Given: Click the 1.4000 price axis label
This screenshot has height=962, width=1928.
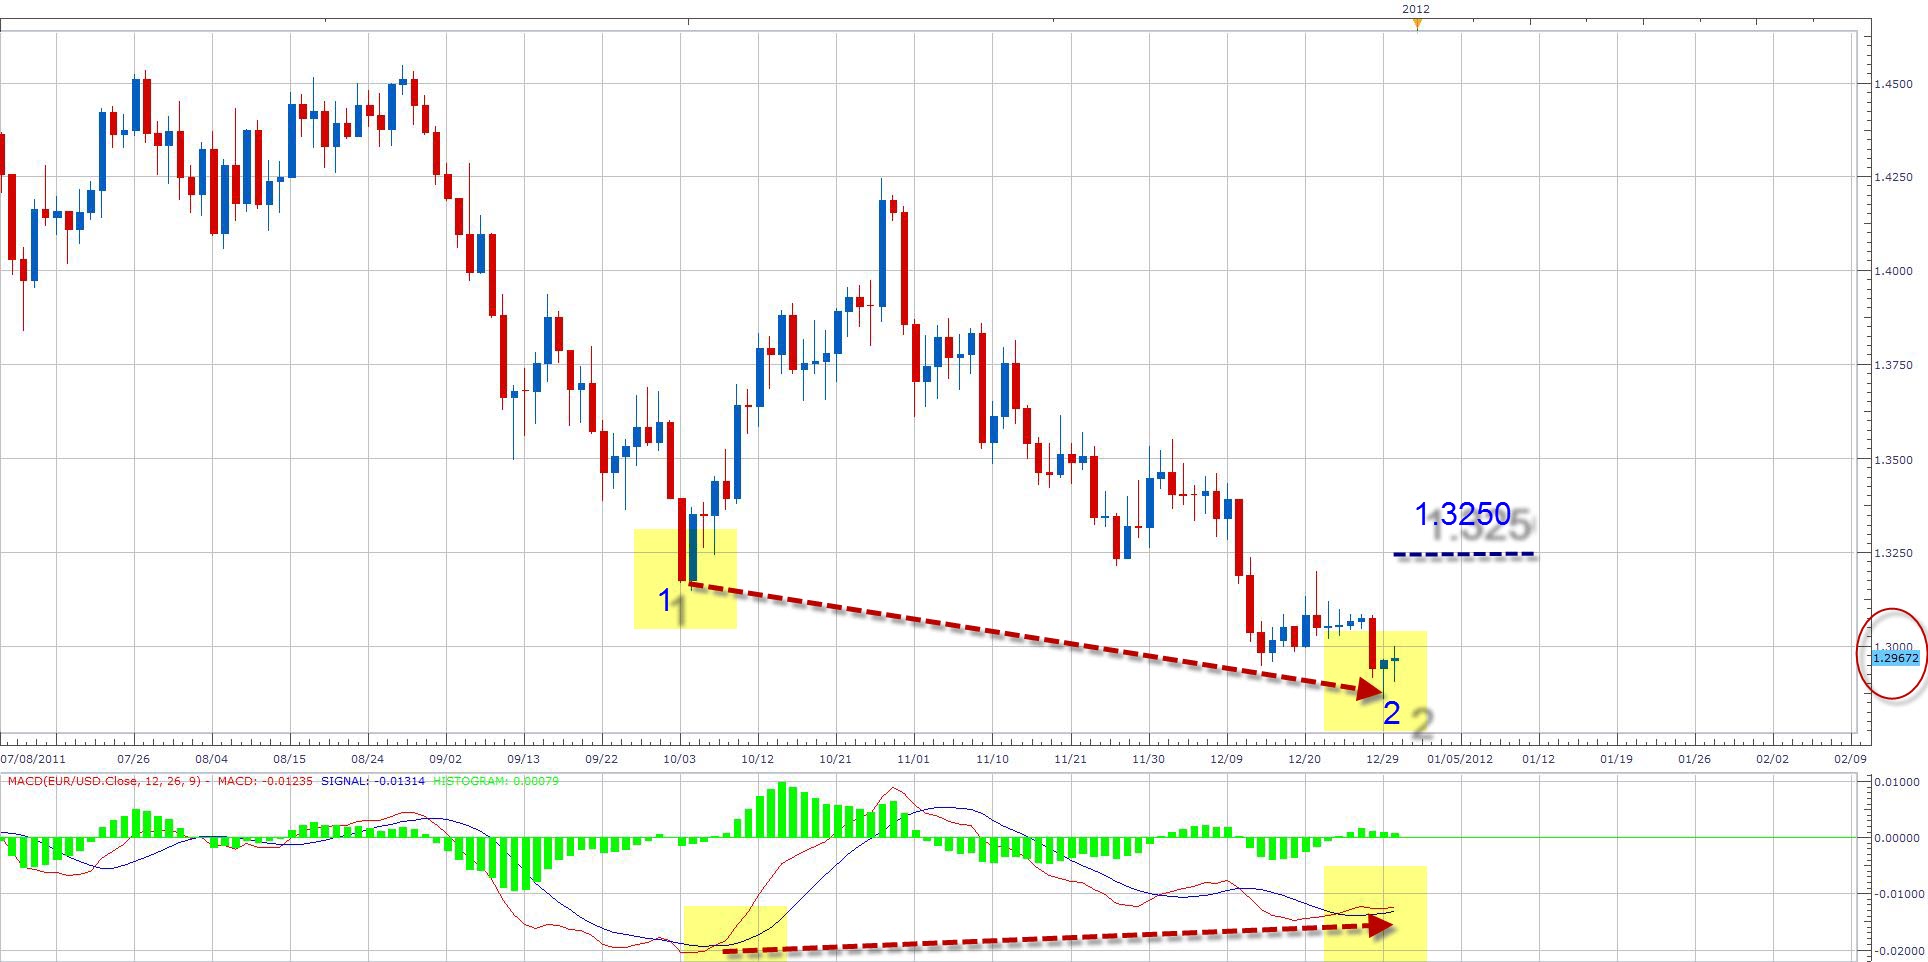Looking at the screenshot, I should point(1893,271).
